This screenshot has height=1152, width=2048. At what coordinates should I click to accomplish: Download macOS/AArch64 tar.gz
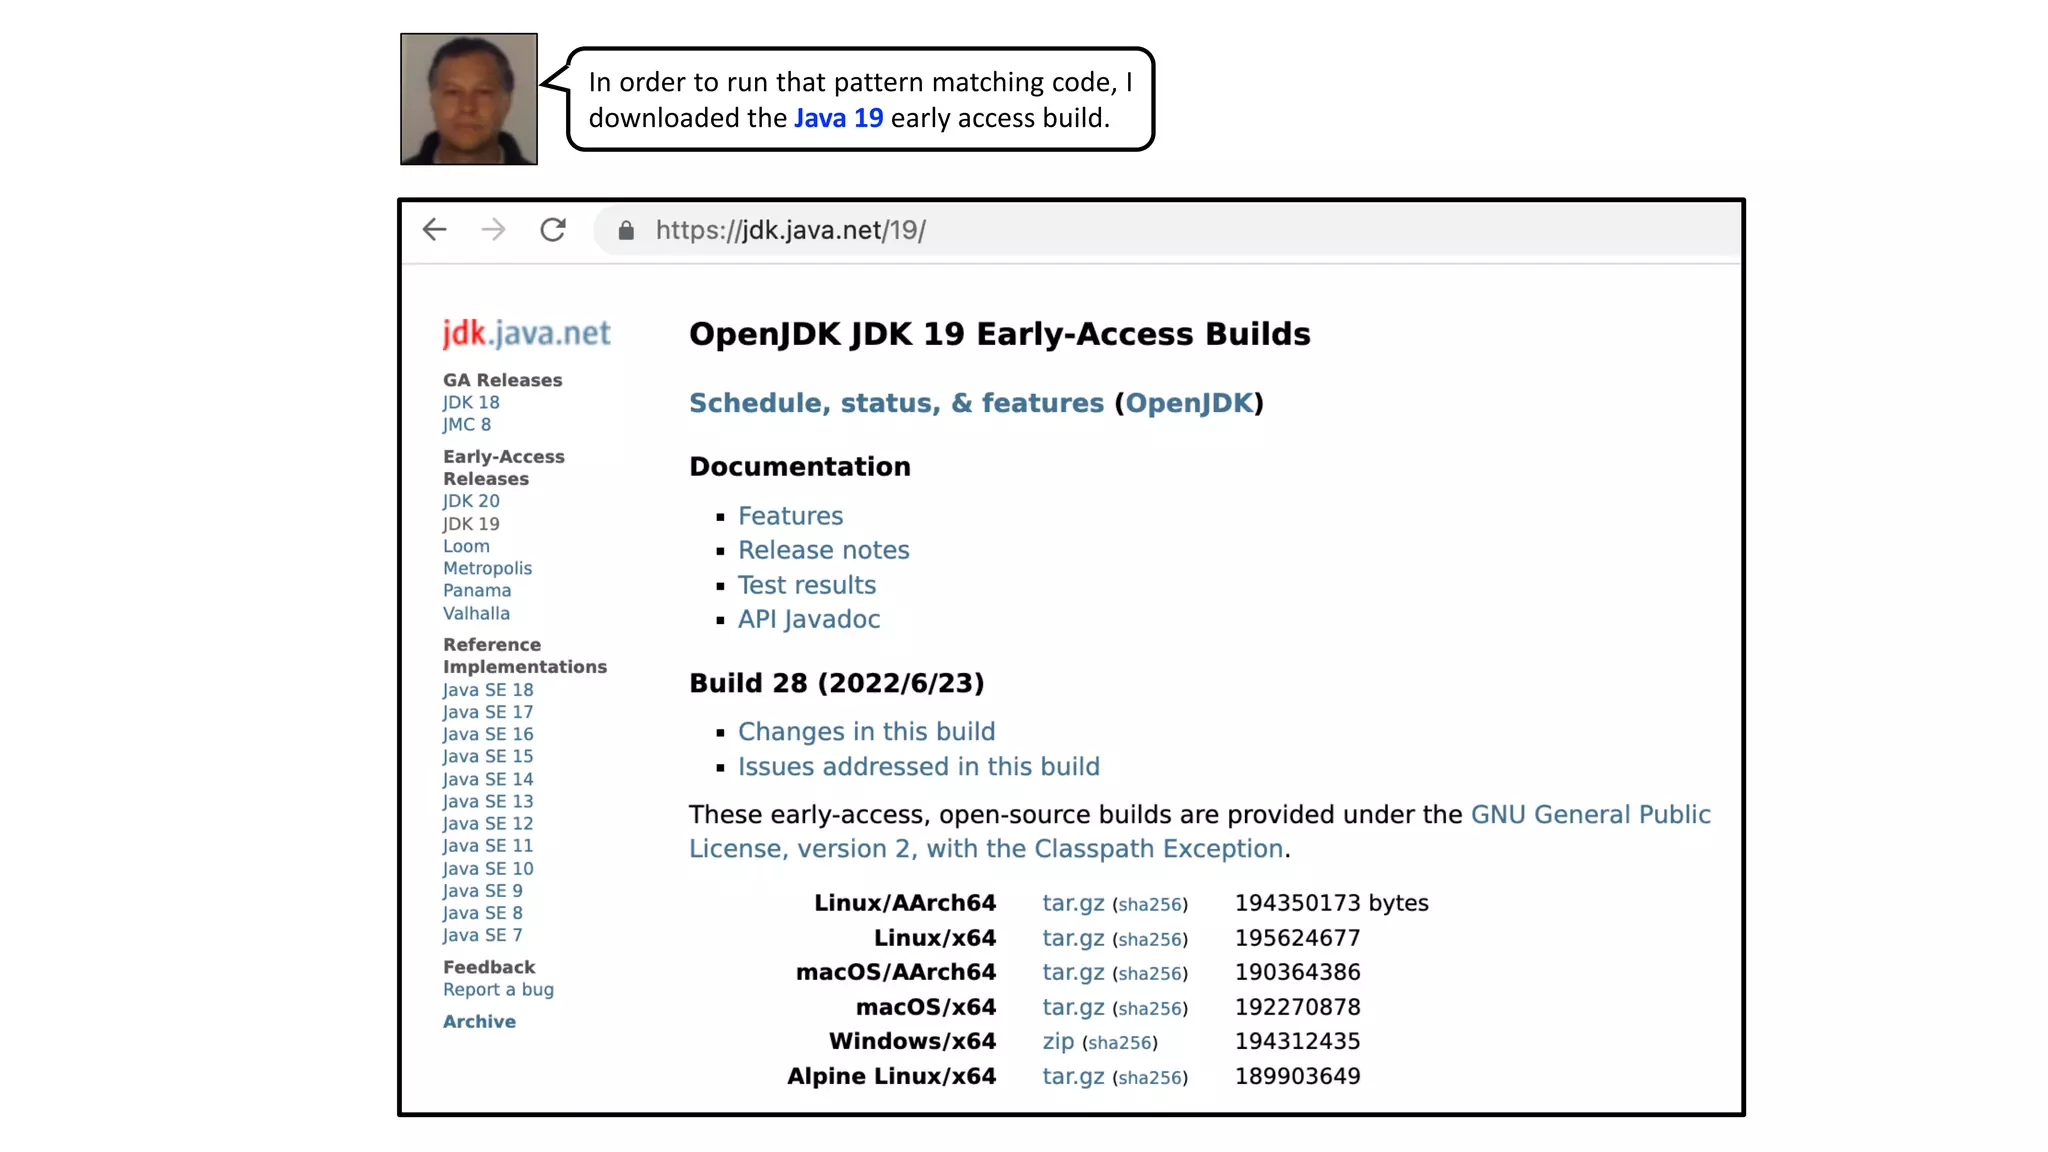(1073, 972)
